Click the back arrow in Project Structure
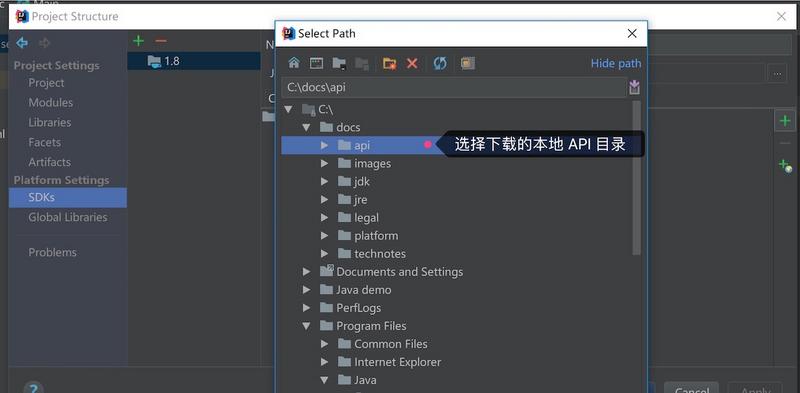The height and width of the screenshot is (393, 800). [x=22, y=43]
